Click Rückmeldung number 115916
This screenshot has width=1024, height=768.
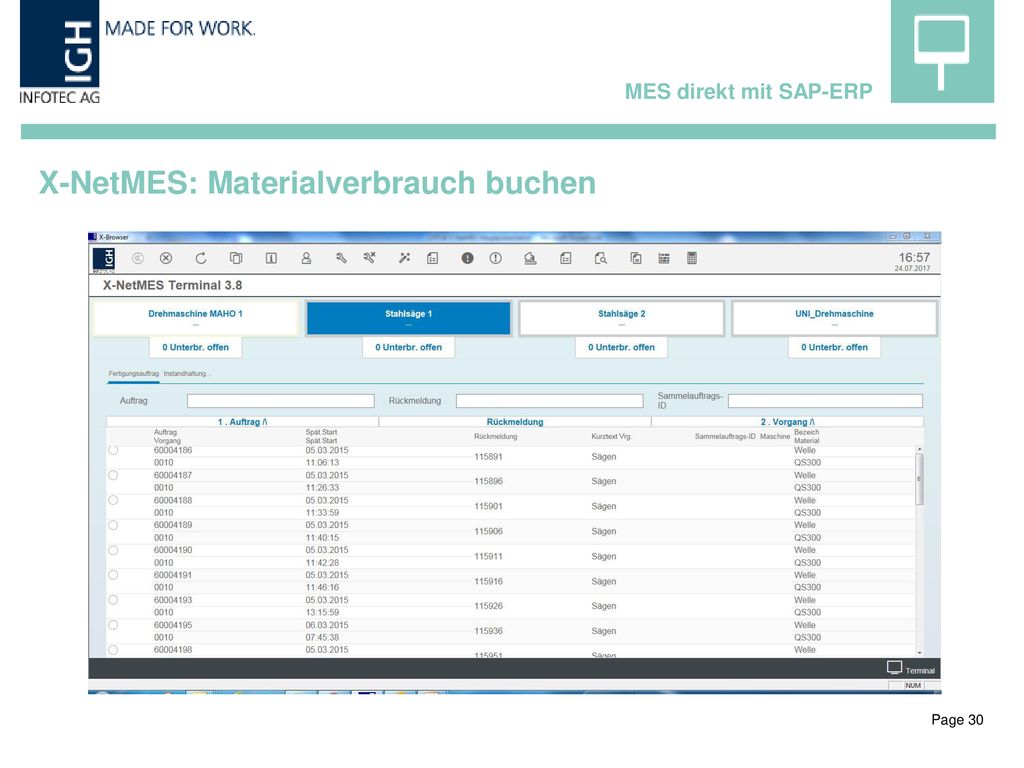pyautogui.click(x=488, y=581)
